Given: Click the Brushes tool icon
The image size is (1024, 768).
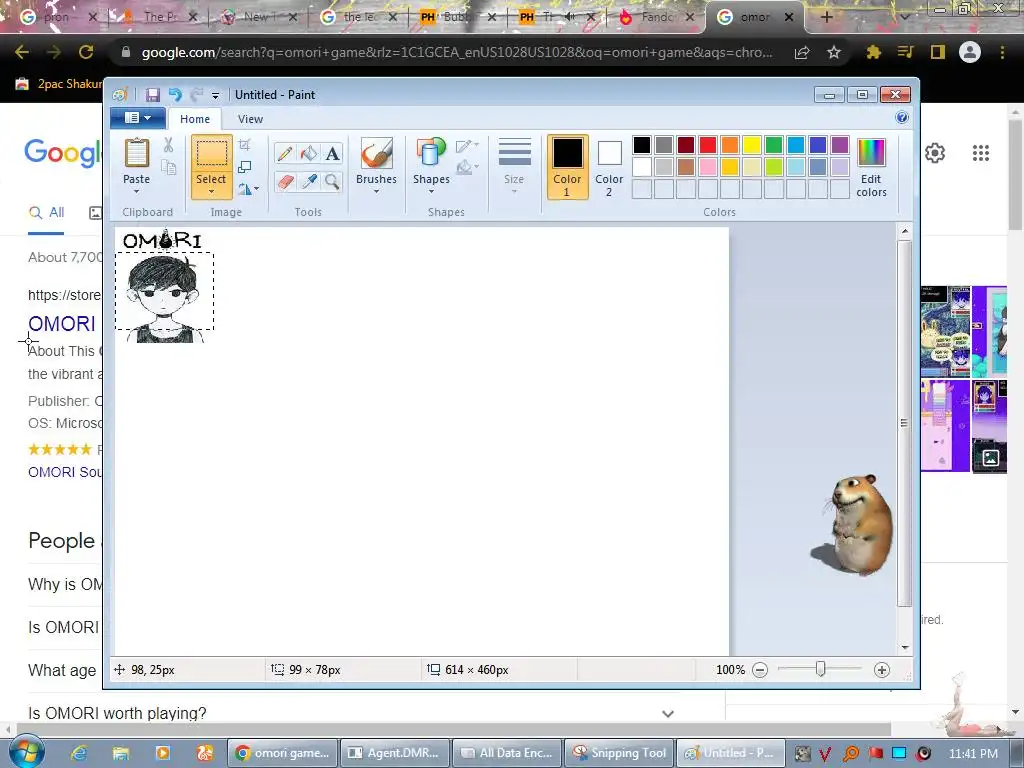Looking at the screenshot, I should (x=377, y=153).
